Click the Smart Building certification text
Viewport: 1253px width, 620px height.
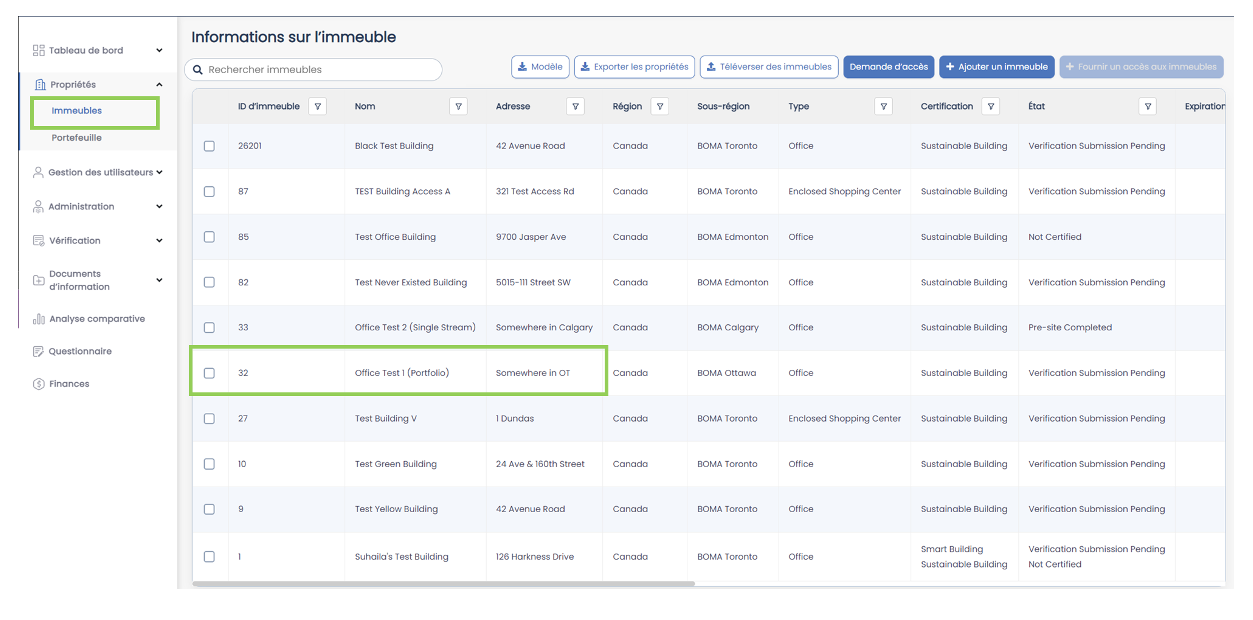pyautogui.click(x=952, y=549)
